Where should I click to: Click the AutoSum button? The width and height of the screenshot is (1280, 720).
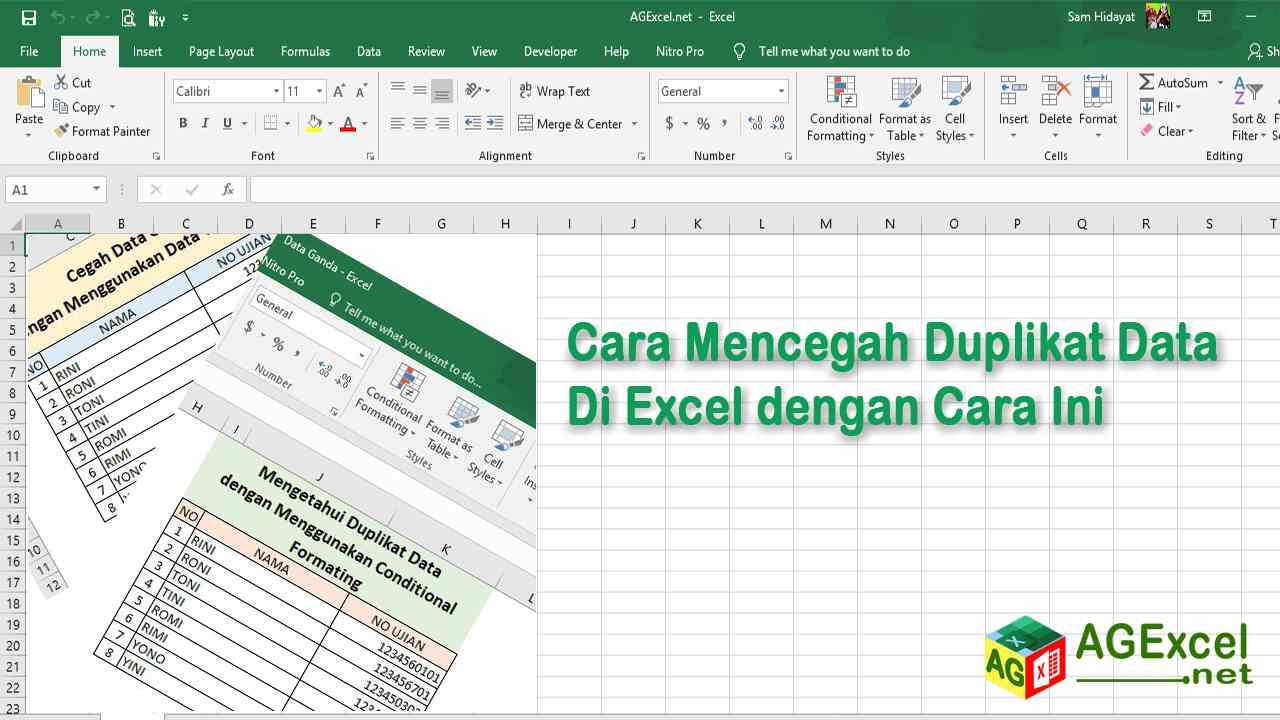click(1173, 83)
